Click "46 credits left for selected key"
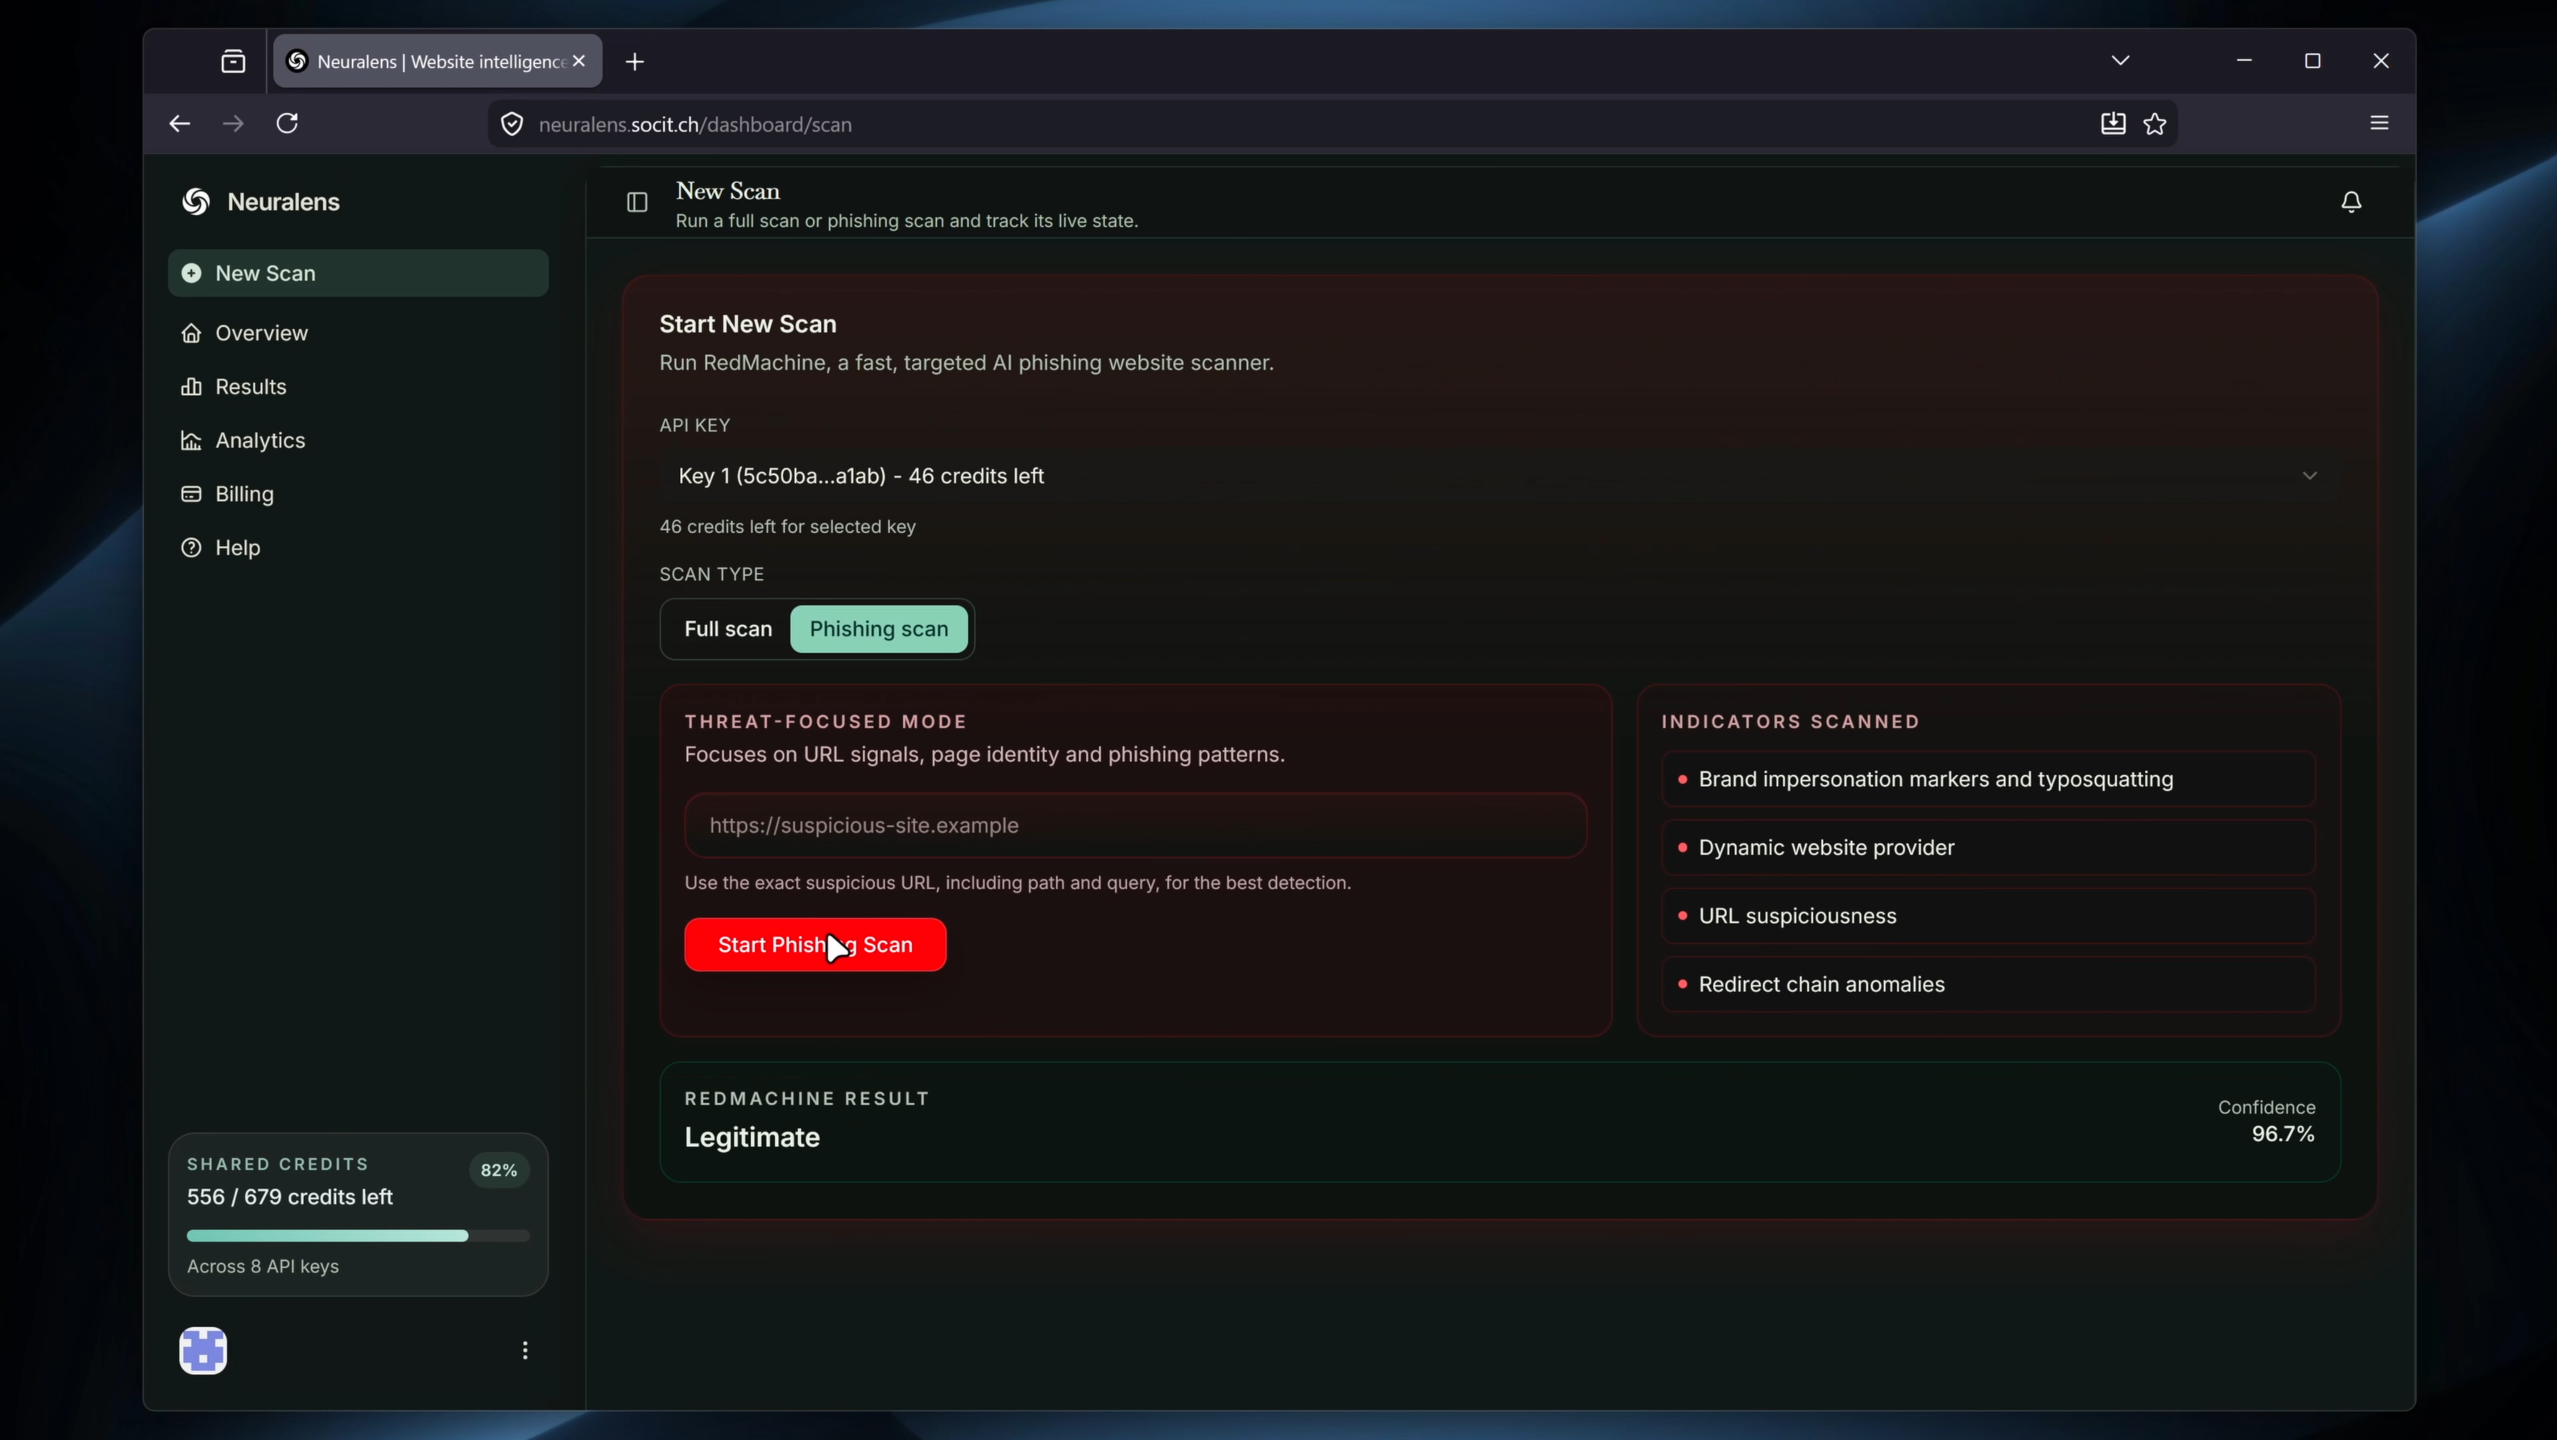This screenshot has width=2557, height=1440. pos(788,527)
